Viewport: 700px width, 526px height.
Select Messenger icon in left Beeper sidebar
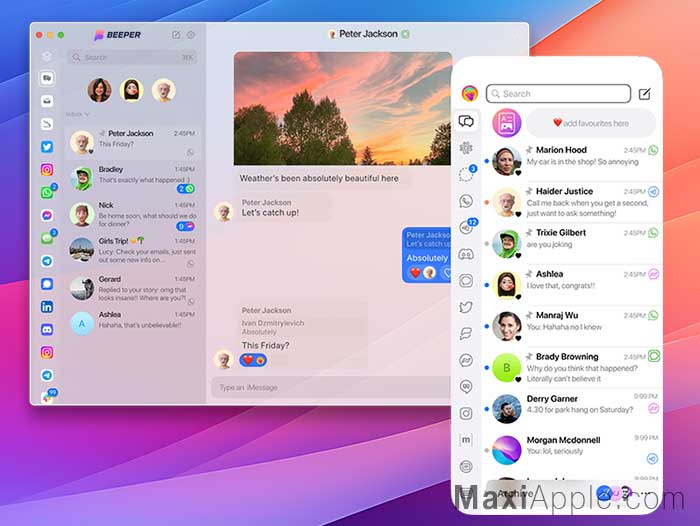click(47, 215)
